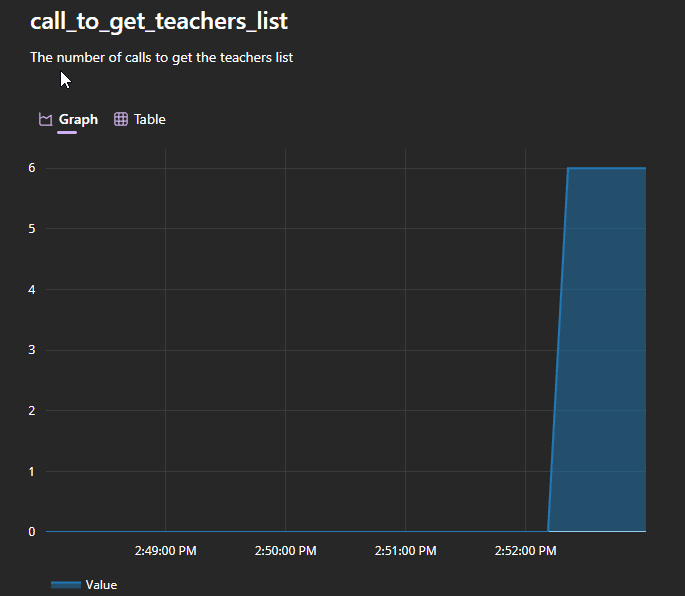Select the metric description text
The height and width of the screenshot is (596, 685).
tap(161, 58)
